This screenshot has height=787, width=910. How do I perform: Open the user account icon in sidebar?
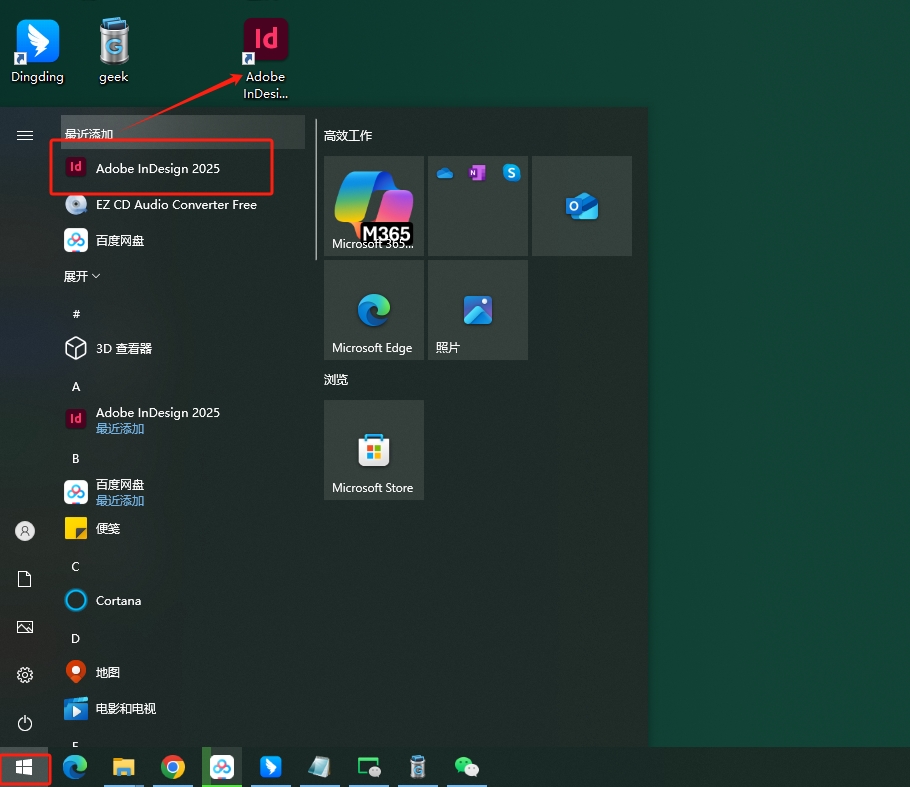pos(25,531)
